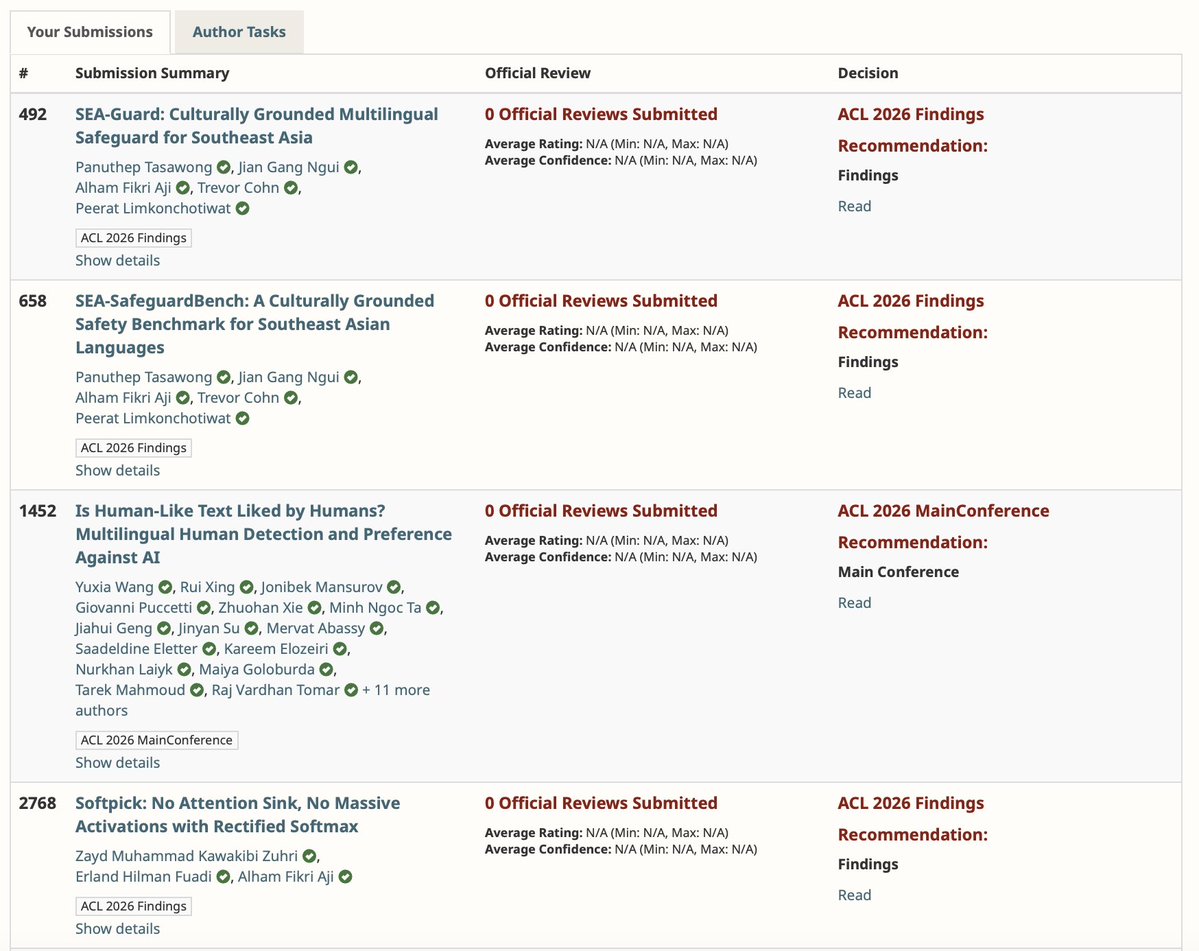The image size is (1199, 951).
Task: Click verified checkmark next to Erland Hilman Fuadi
Action: tap(223, 877)
